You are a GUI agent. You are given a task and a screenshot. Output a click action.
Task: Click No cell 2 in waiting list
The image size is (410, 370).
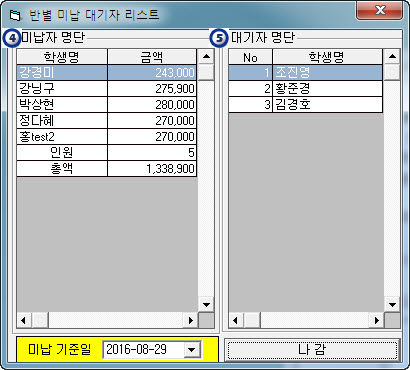250,88
